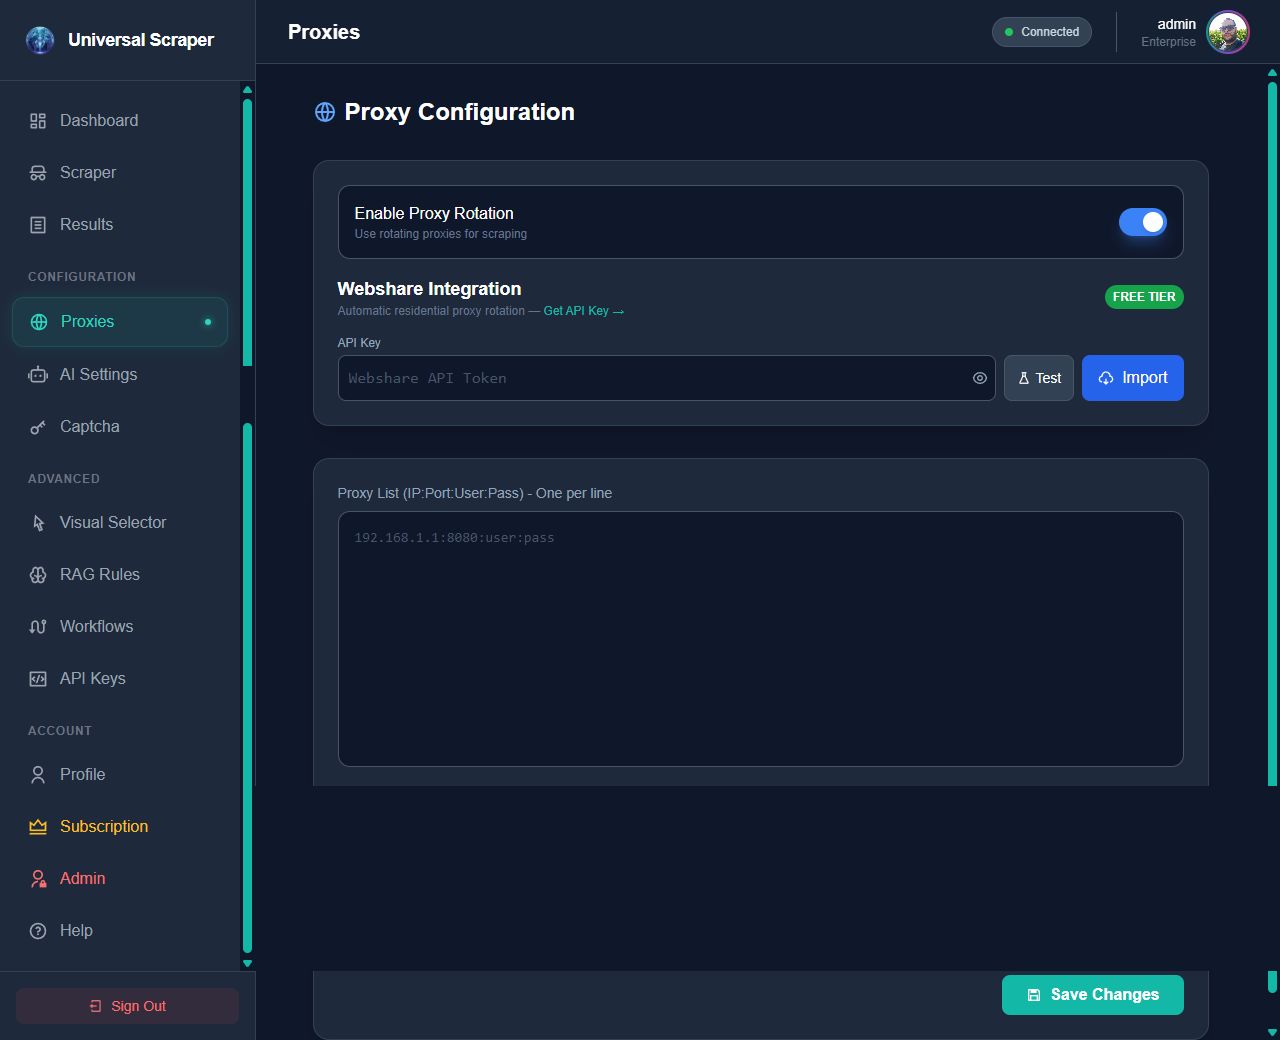Open the API Keys page

point(120,678)
